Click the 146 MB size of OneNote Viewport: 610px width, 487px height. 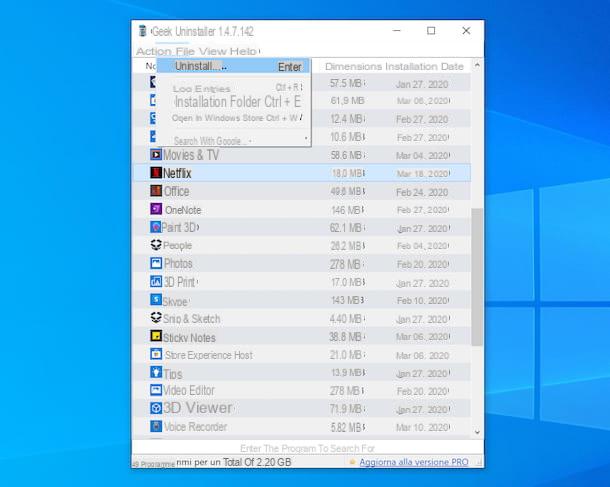(x=347, y=210)
